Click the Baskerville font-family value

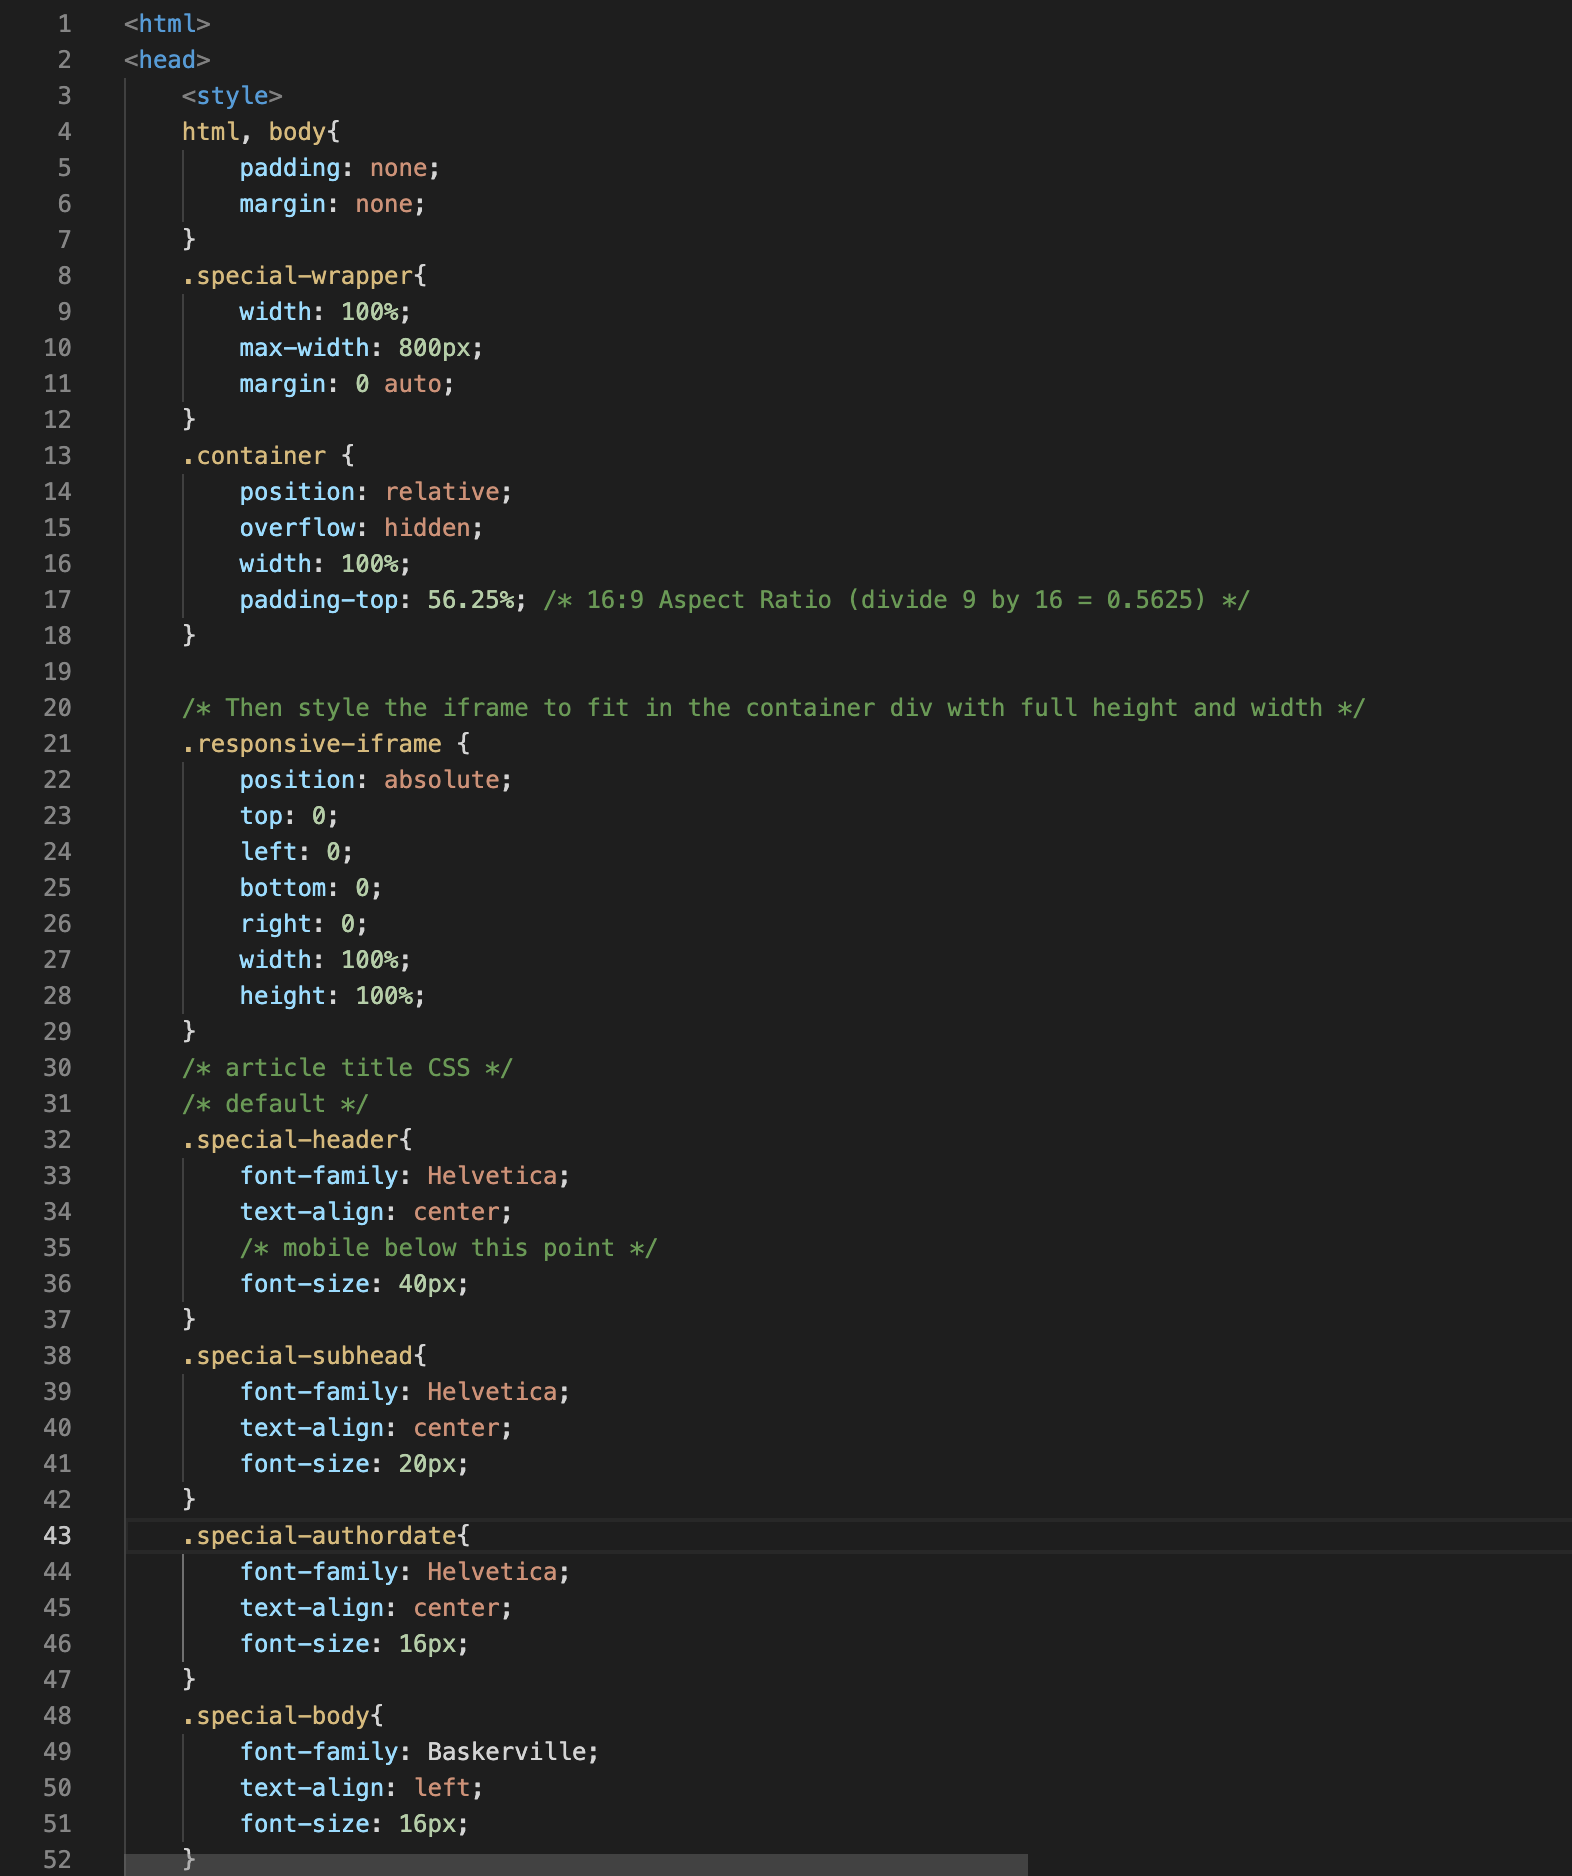click(506, 1751)
